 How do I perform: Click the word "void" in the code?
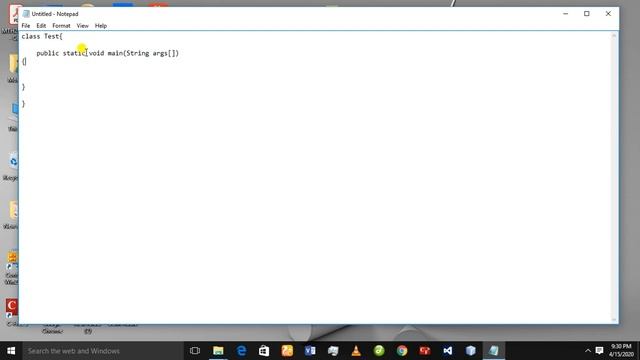click(97, 53)
